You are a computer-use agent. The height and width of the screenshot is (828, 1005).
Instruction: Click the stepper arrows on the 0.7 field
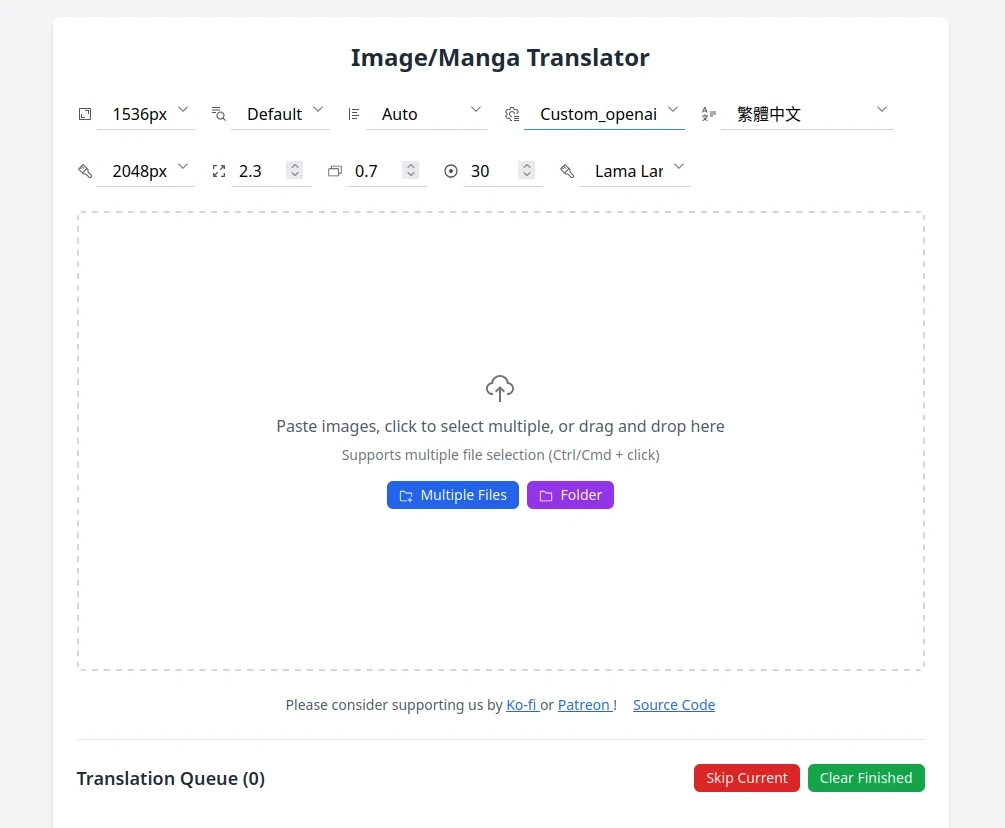click(x=411, y=171)
